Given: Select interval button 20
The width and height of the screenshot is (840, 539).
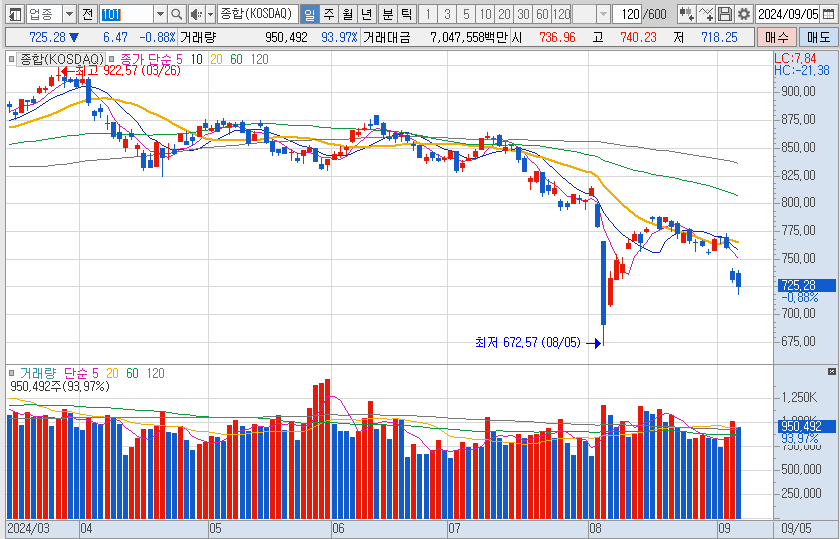Looking at the screenshot, I should pyautogui.click(x=504, y=14).
